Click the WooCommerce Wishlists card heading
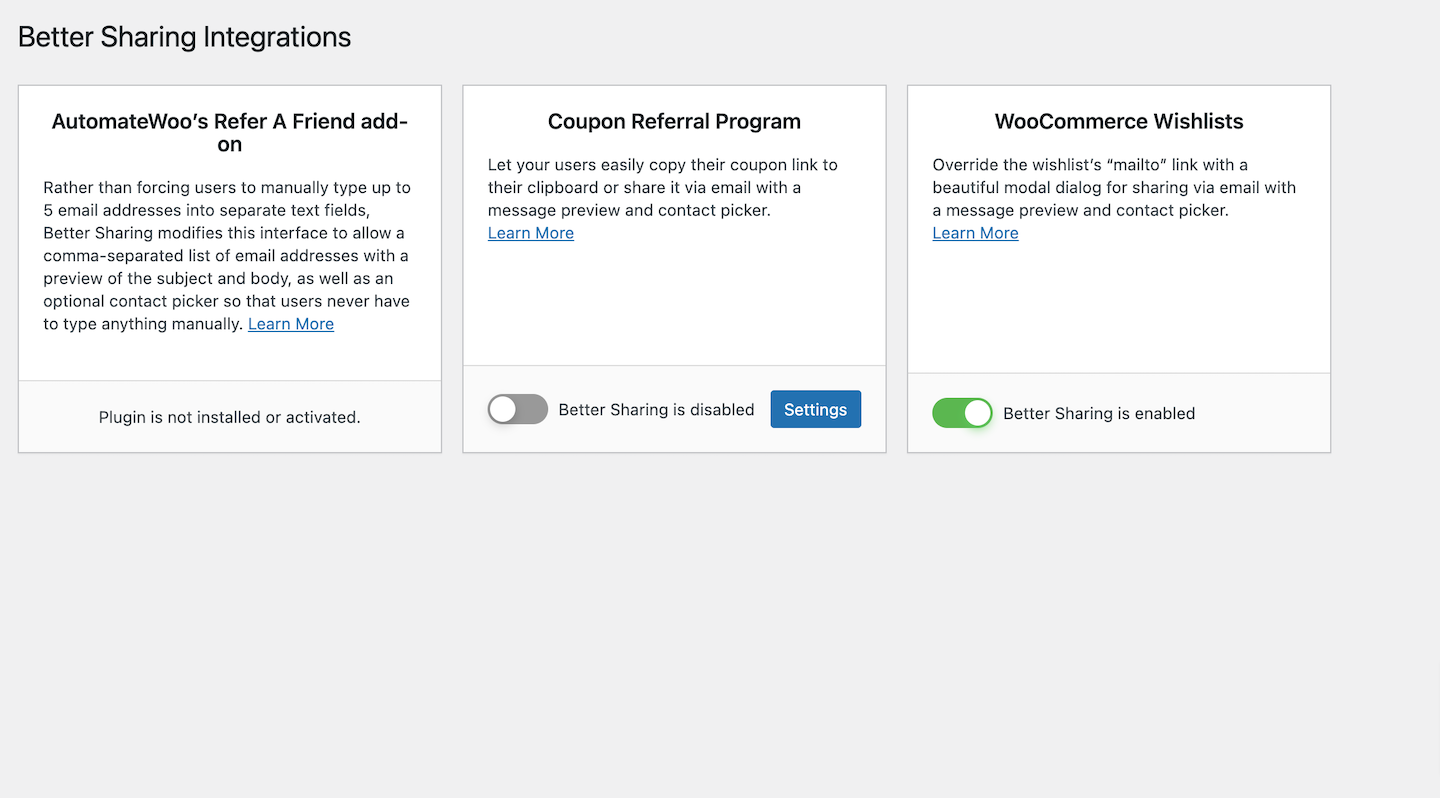Screen dimensions: 1440x798 [1119, 121]
